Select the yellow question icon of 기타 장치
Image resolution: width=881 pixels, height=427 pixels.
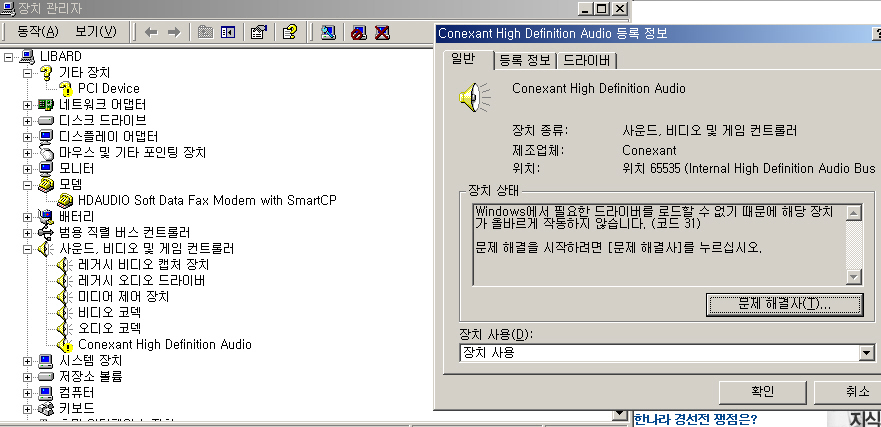[47, 72]
